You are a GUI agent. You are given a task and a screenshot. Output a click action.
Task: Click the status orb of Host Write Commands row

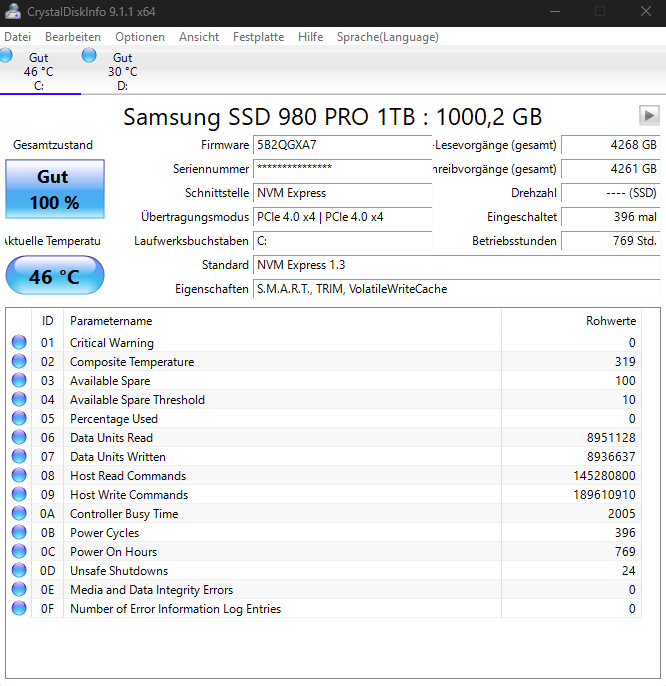click(19, 494)
